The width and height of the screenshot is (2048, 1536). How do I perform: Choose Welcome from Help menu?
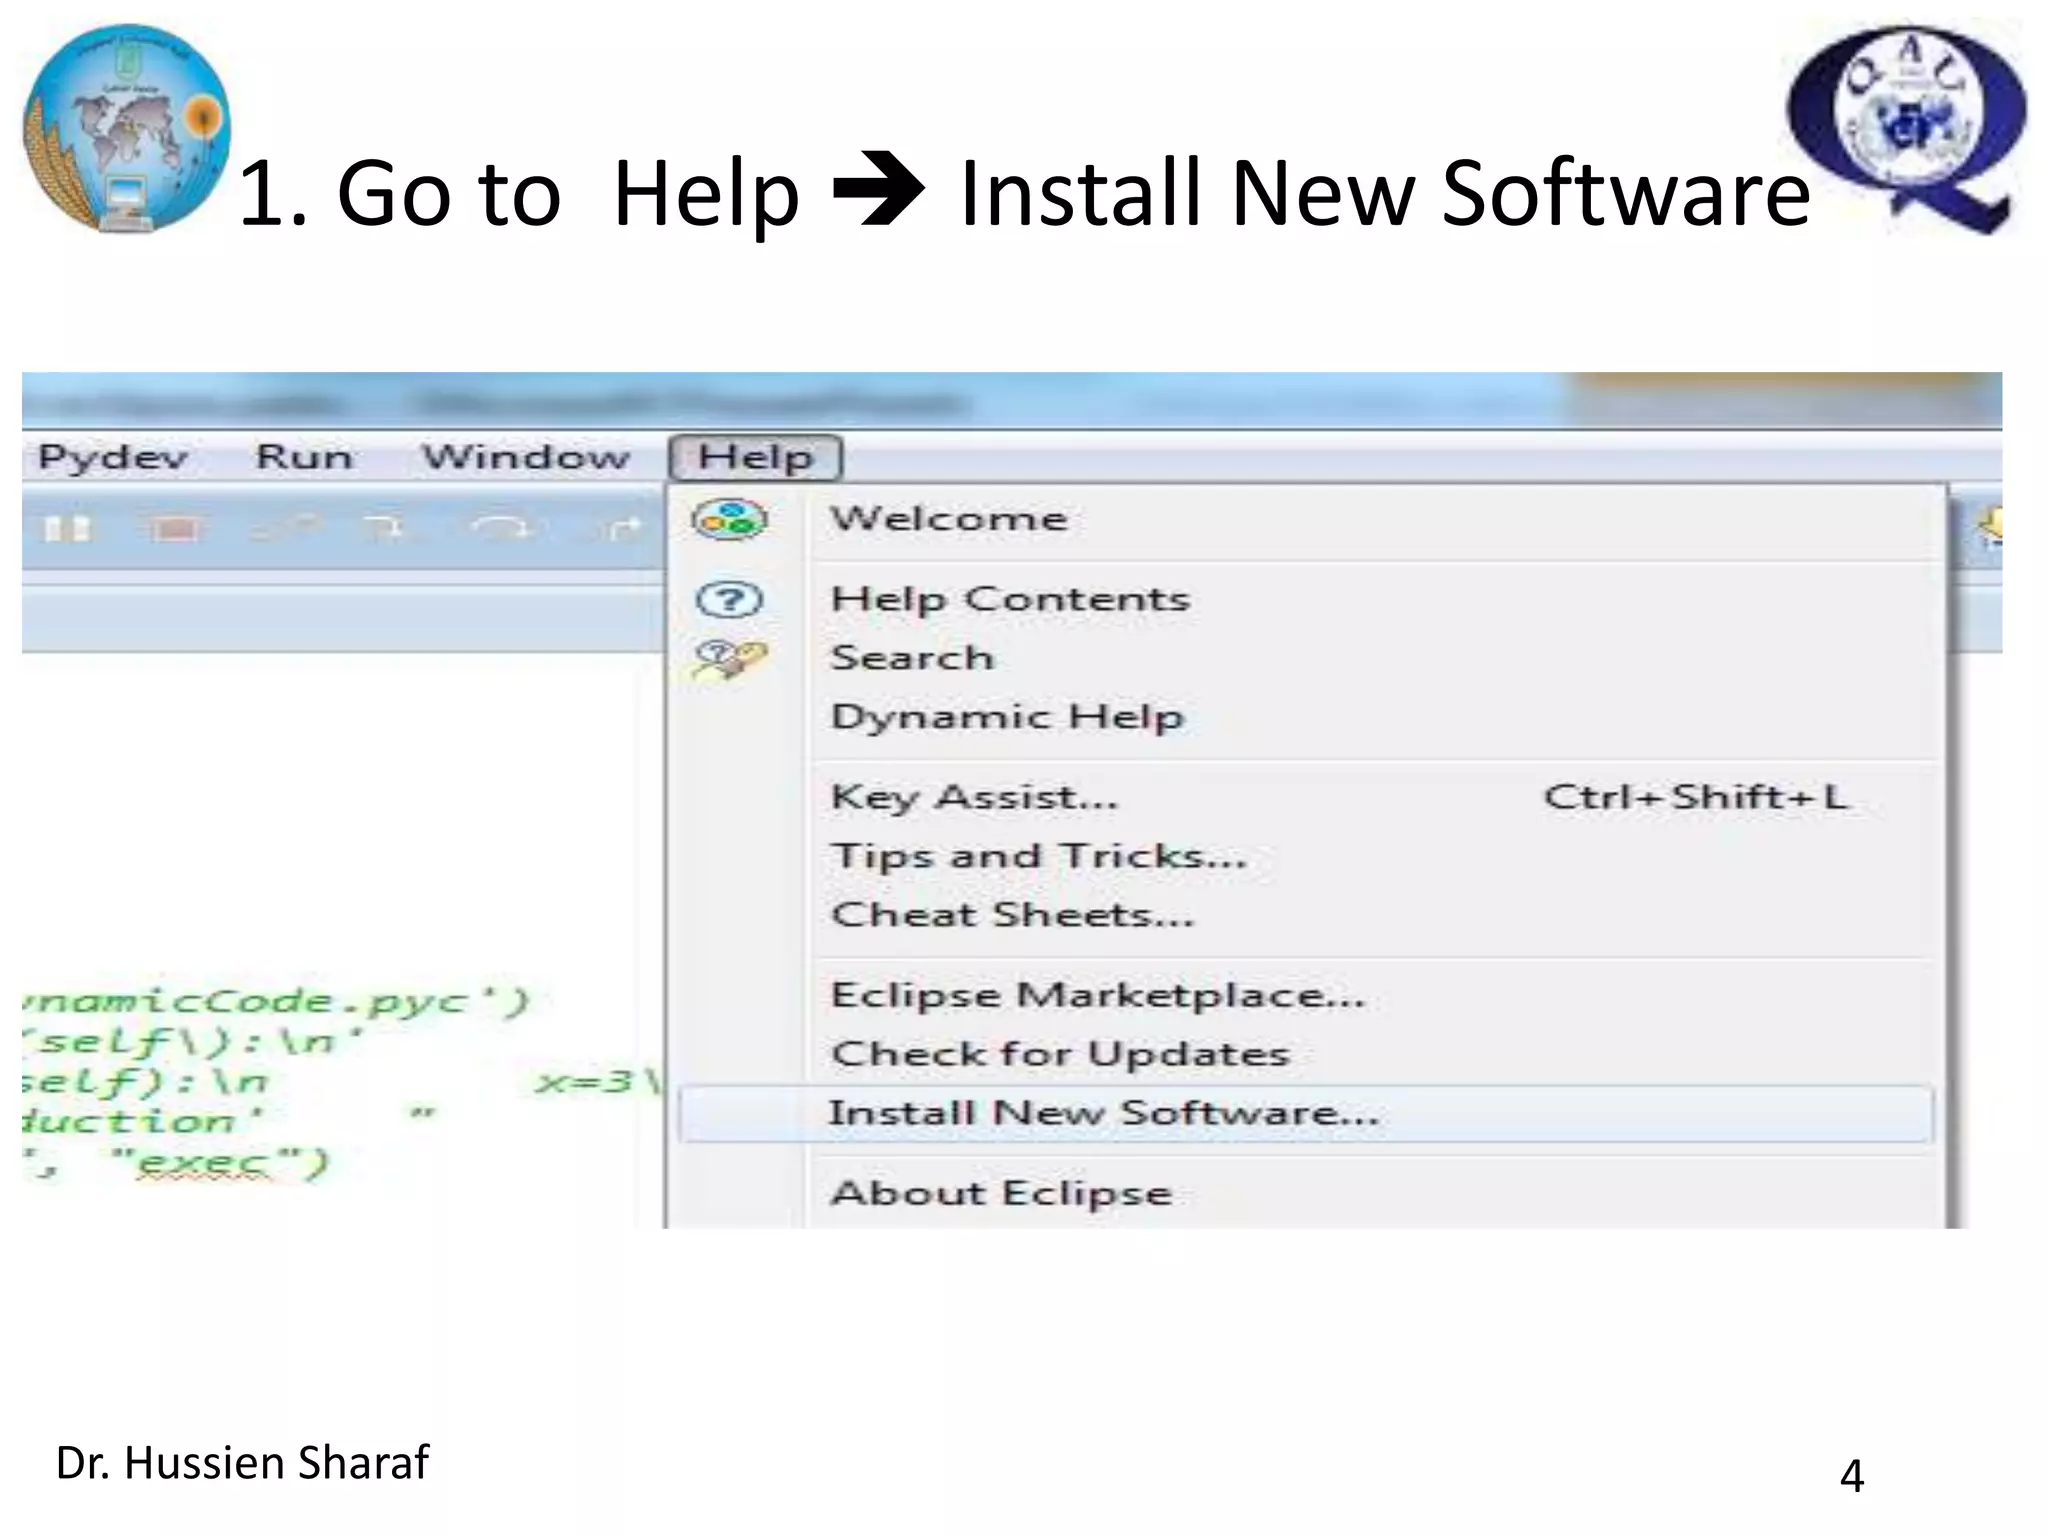[1305, 519]
